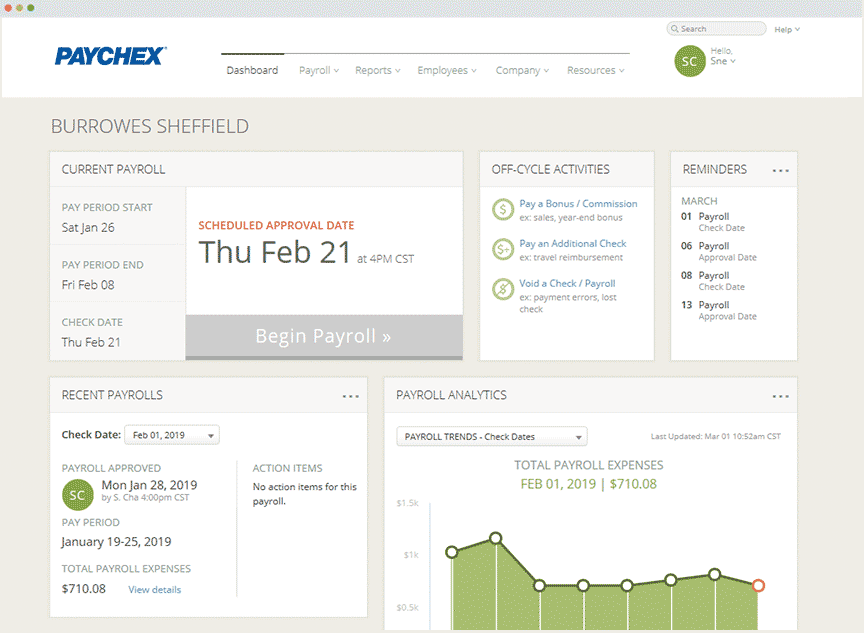This screenshot has height=634, width=865.
Task: Click the red highlighted last chart data point
Action: [x=759, y=585]
